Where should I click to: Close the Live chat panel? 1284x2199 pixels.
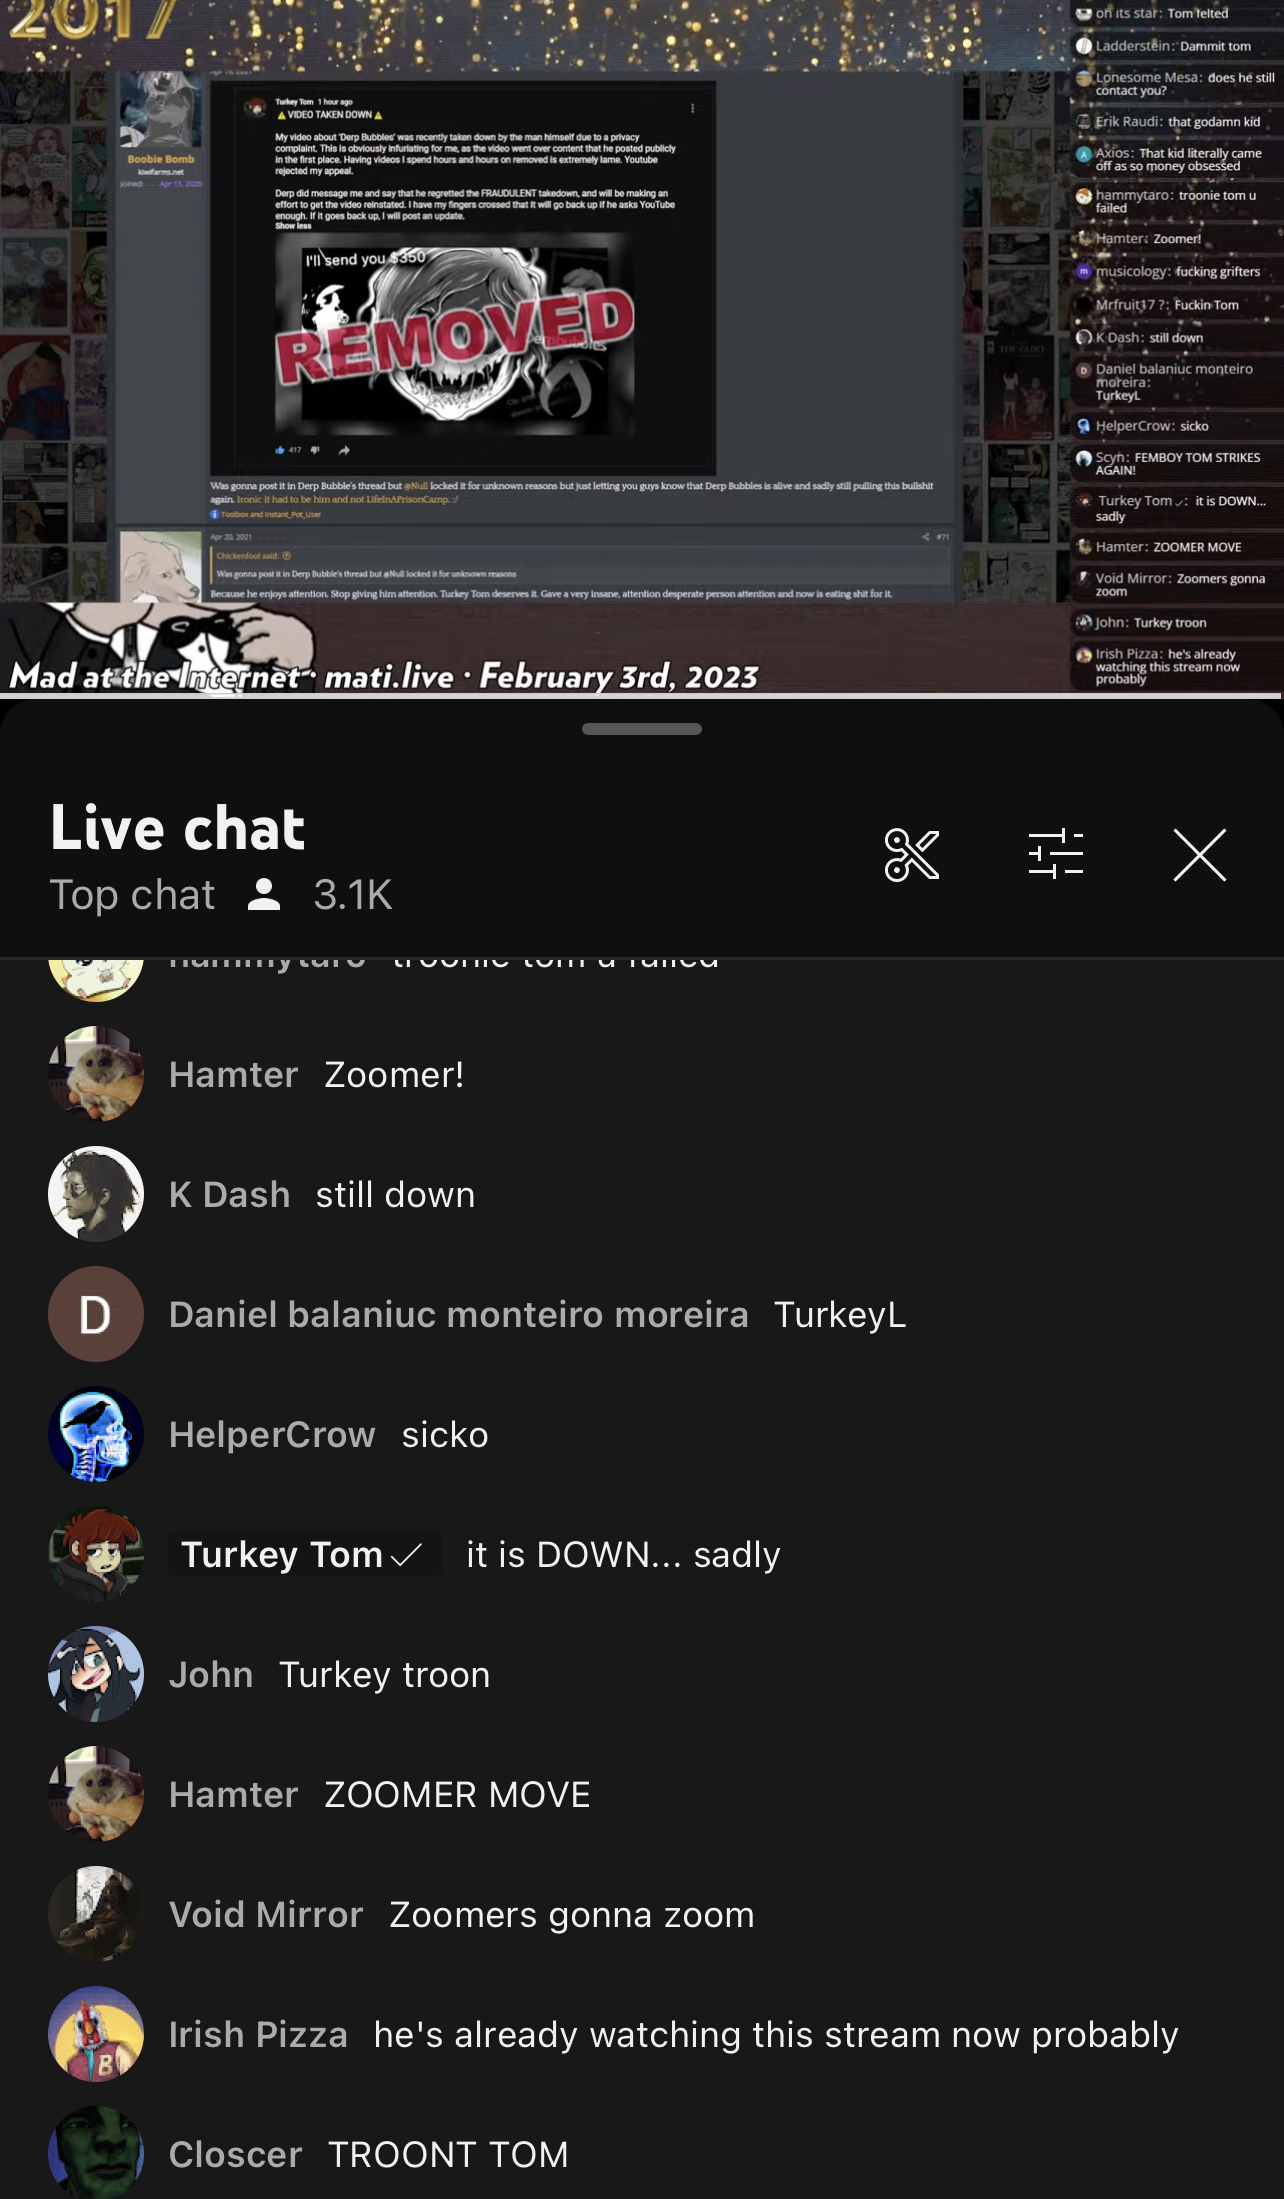coord(1199,855)
